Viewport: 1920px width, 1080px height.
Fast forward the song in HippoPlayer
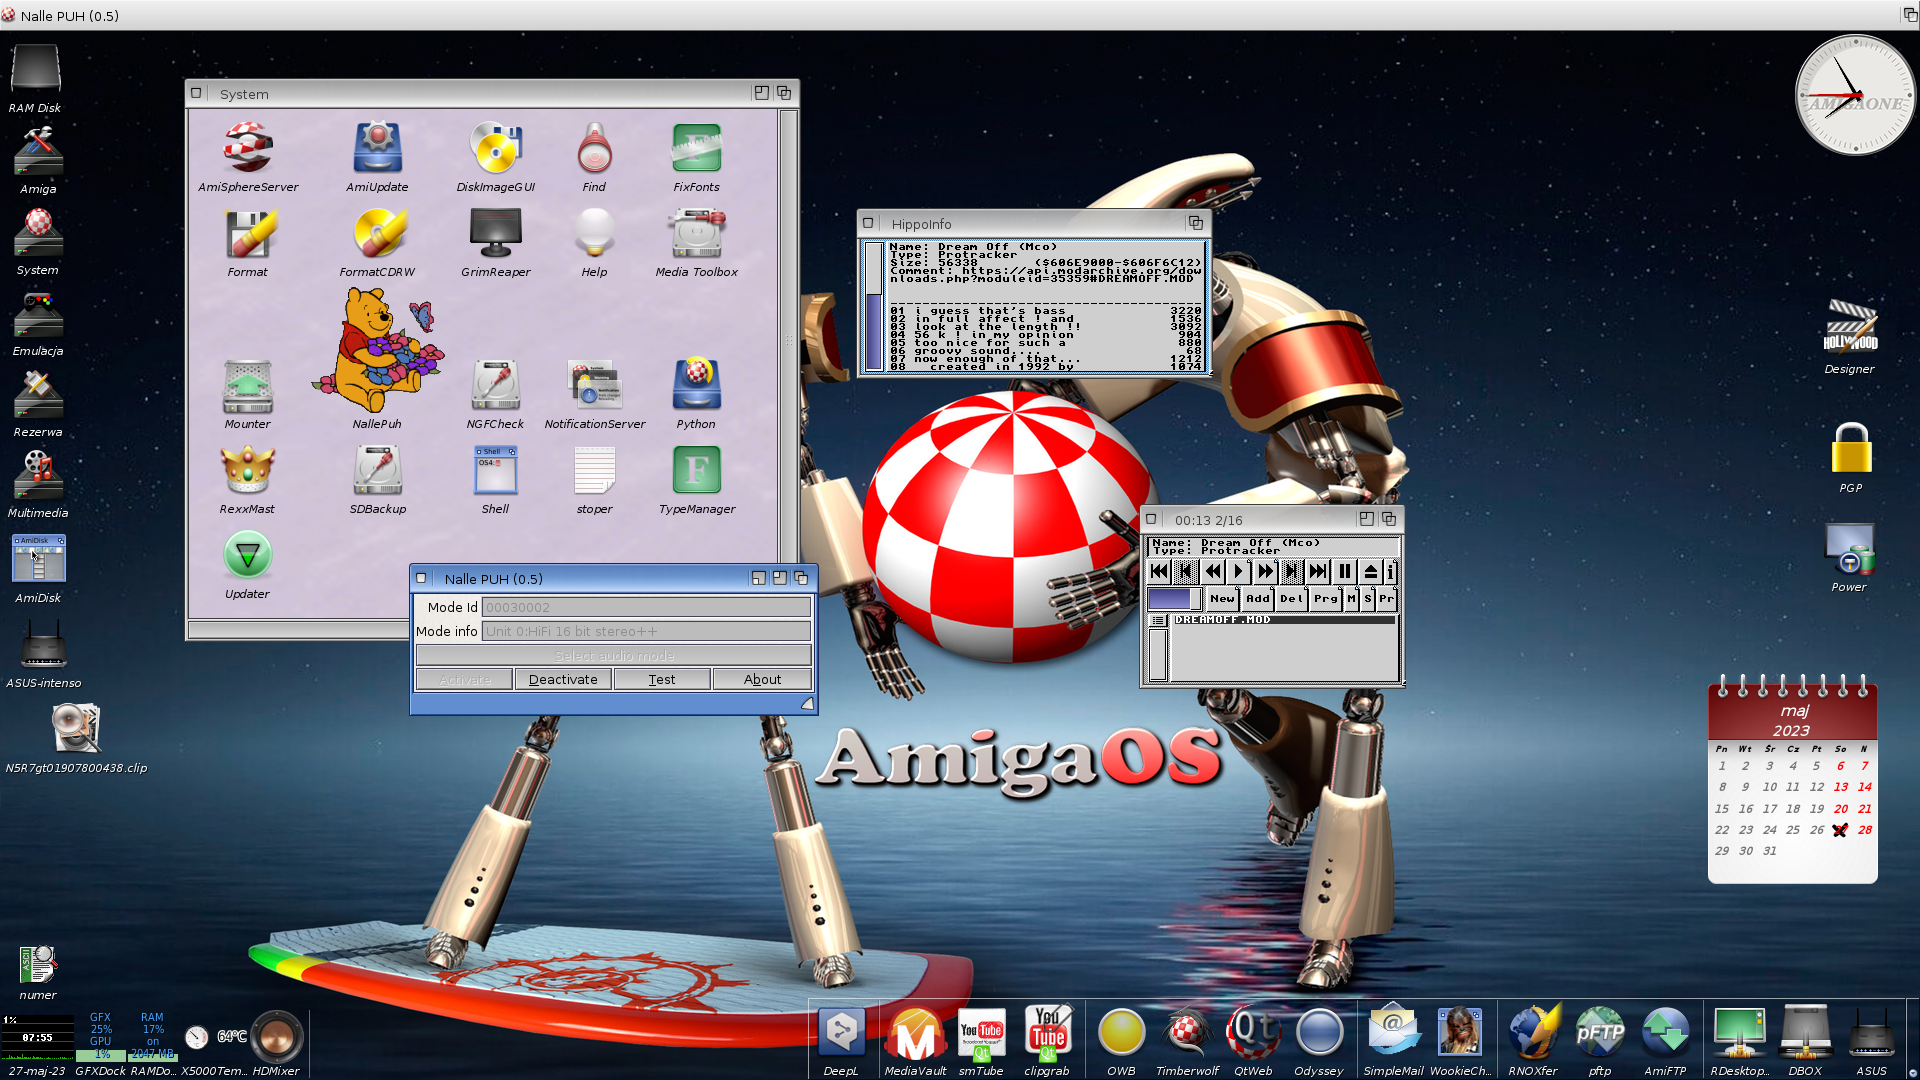(x=1265, y=571)
